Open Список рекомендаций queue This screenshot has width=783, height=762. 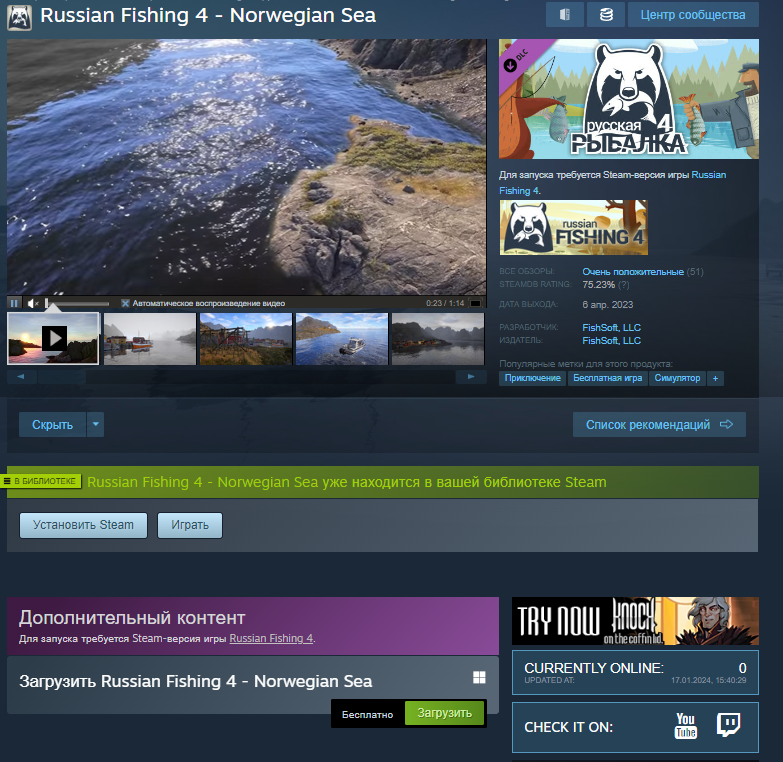click(659, 424)
